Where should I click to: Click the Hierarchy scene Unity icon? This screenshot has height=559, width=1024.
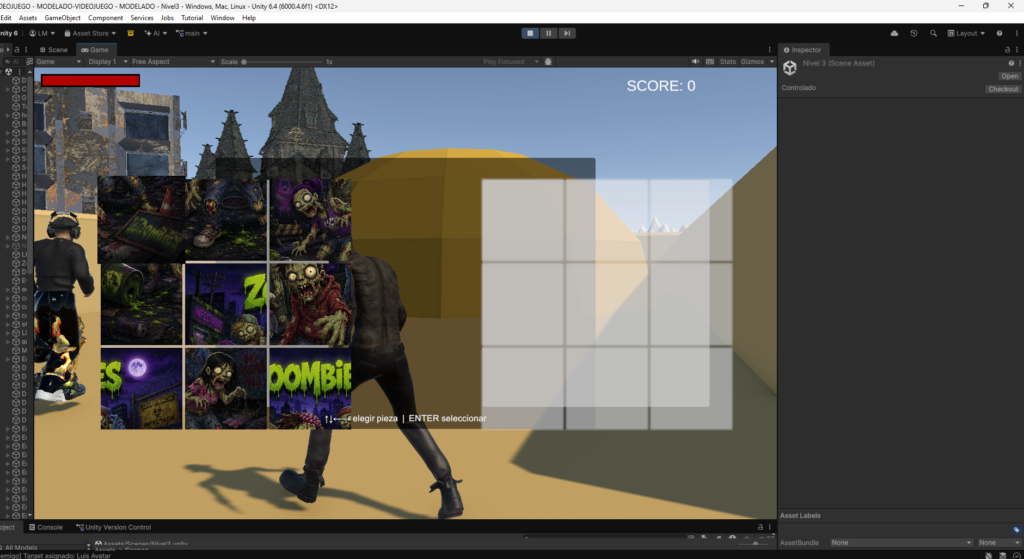tap(8, 72)
